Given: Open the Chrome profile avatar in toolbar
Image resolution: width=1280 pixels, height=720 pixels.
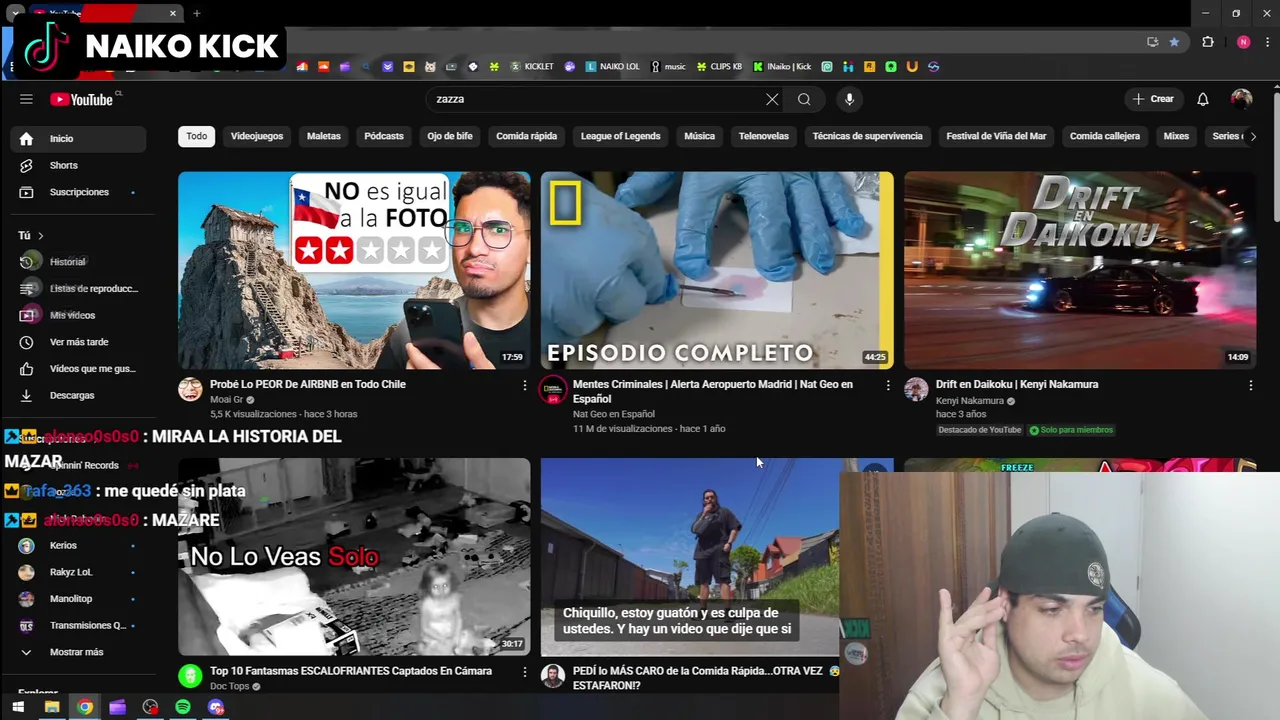Looking at the screenshot, I should [x=1243, y=42].
